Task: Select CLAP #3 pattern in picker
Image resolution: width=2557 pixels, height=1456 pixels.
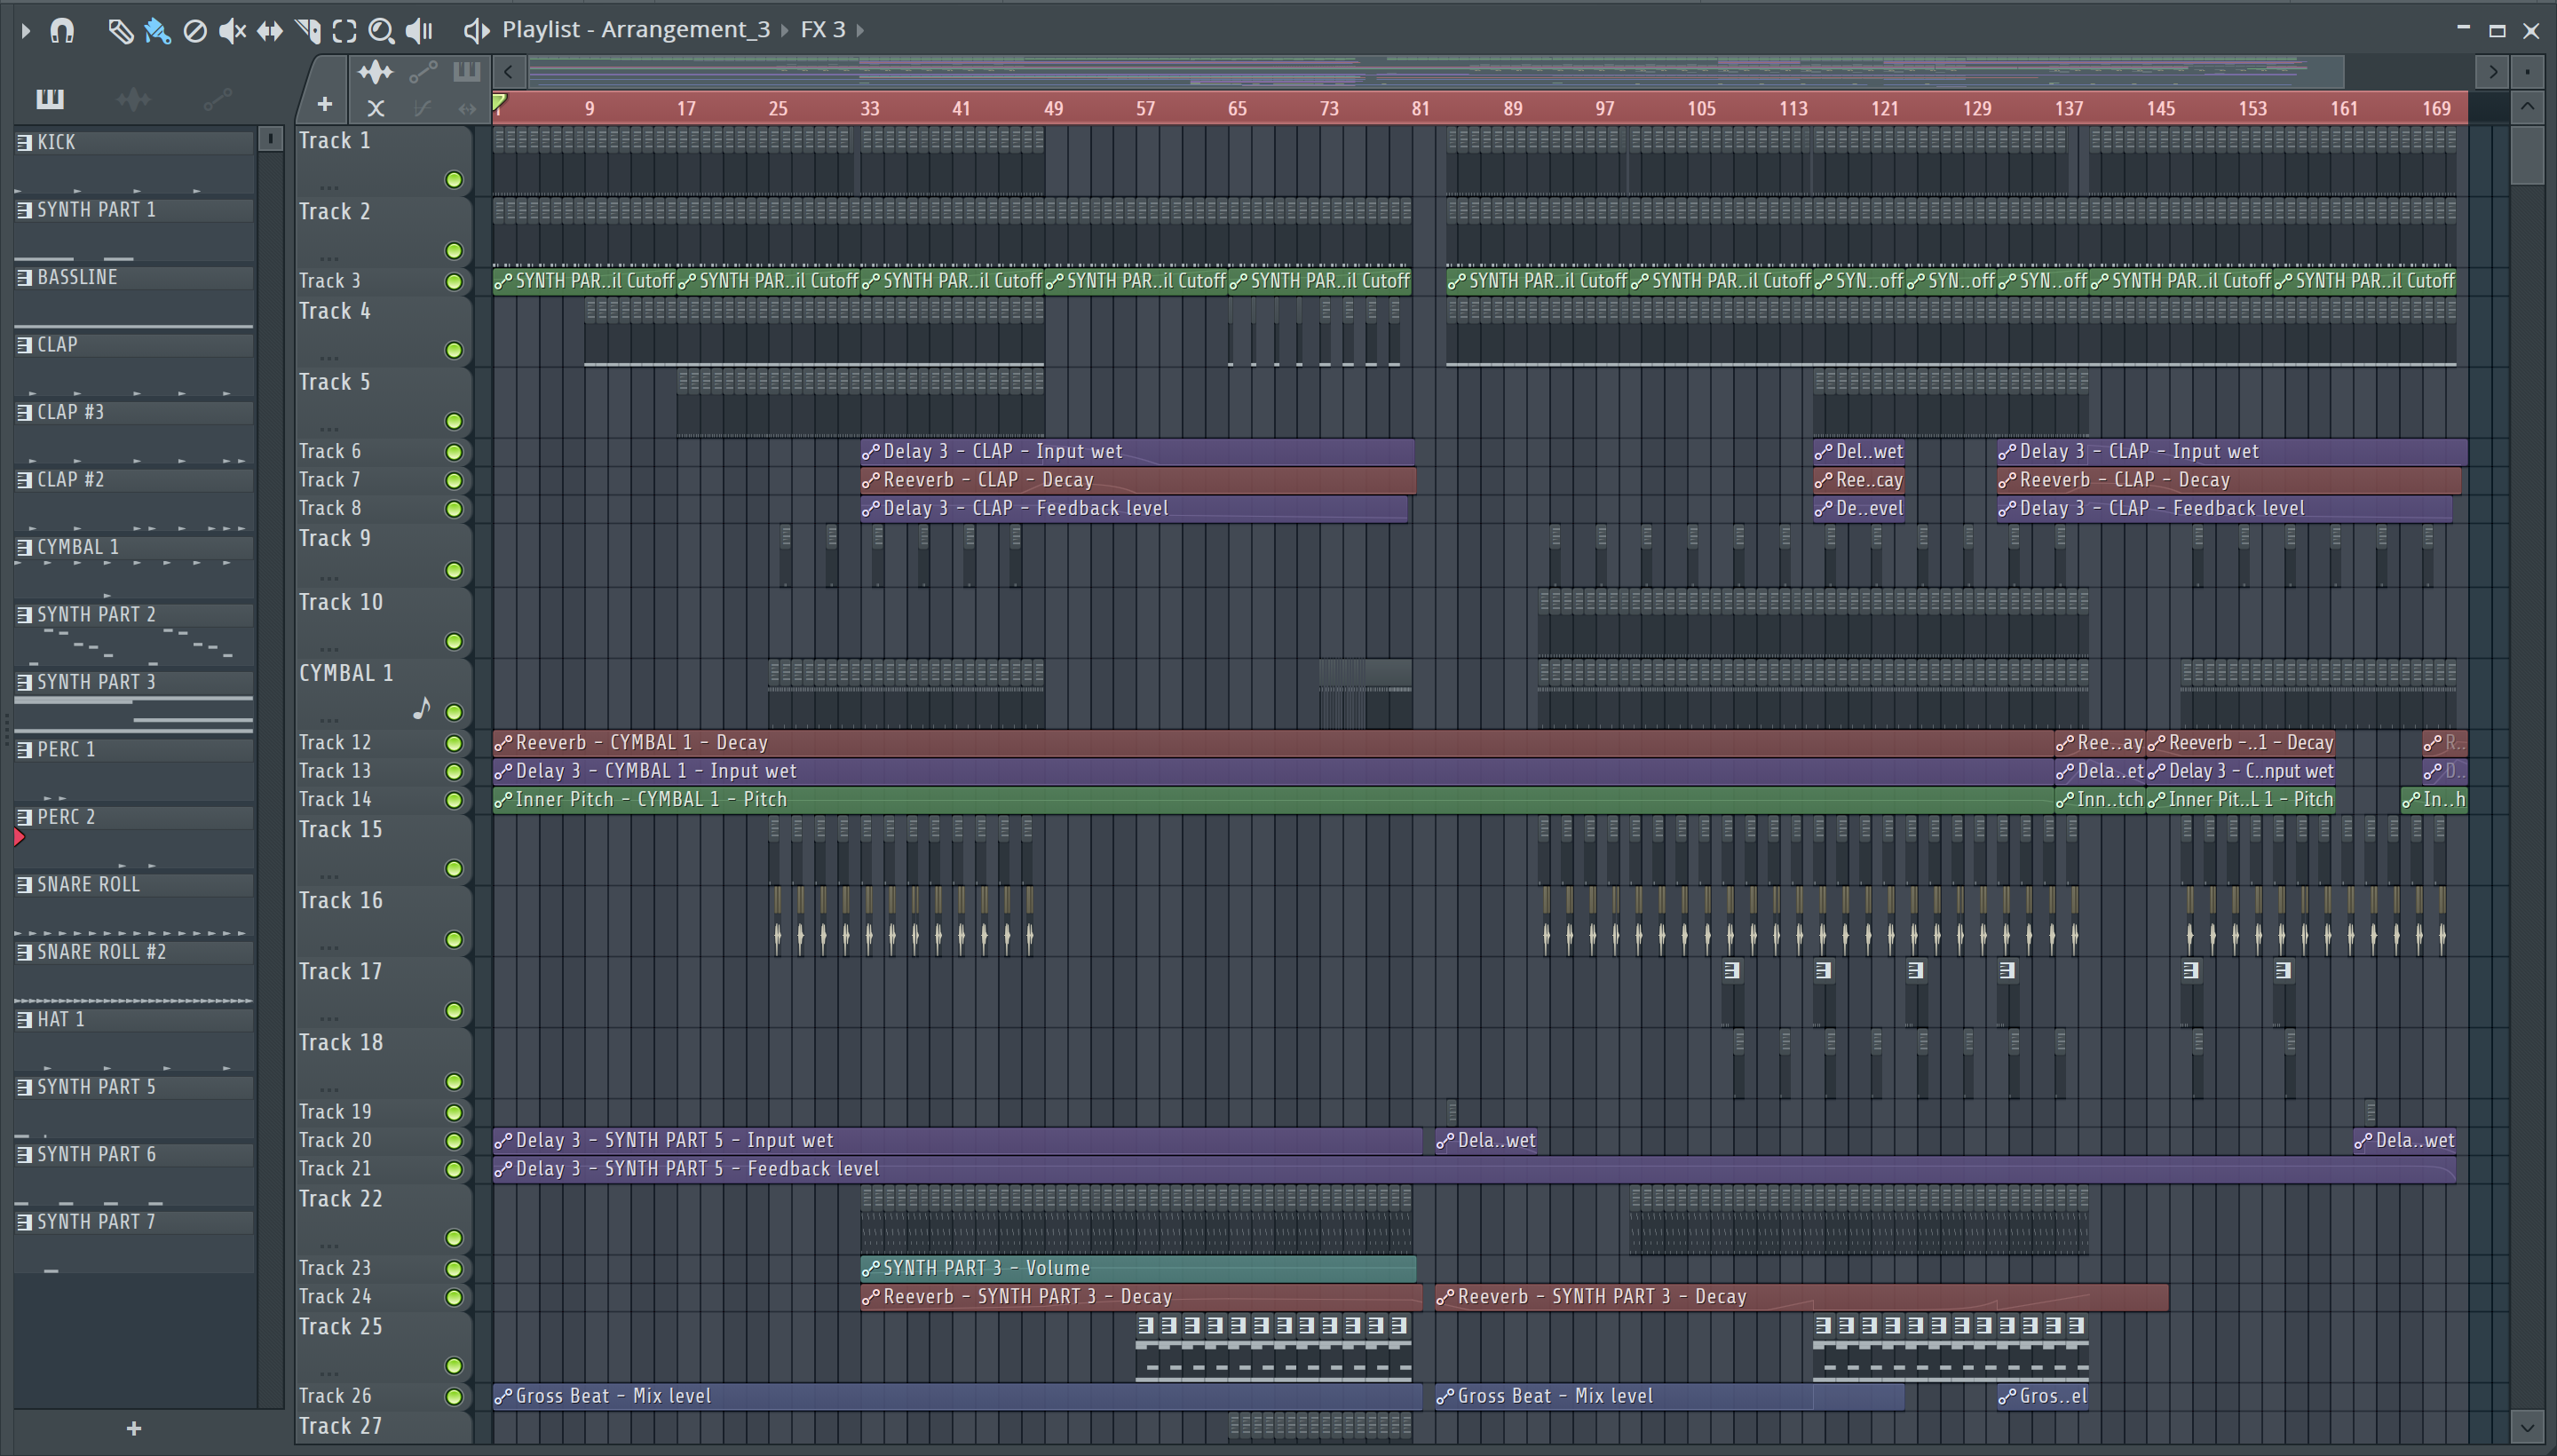Action: pyautogui.click(x=133, y=413)
